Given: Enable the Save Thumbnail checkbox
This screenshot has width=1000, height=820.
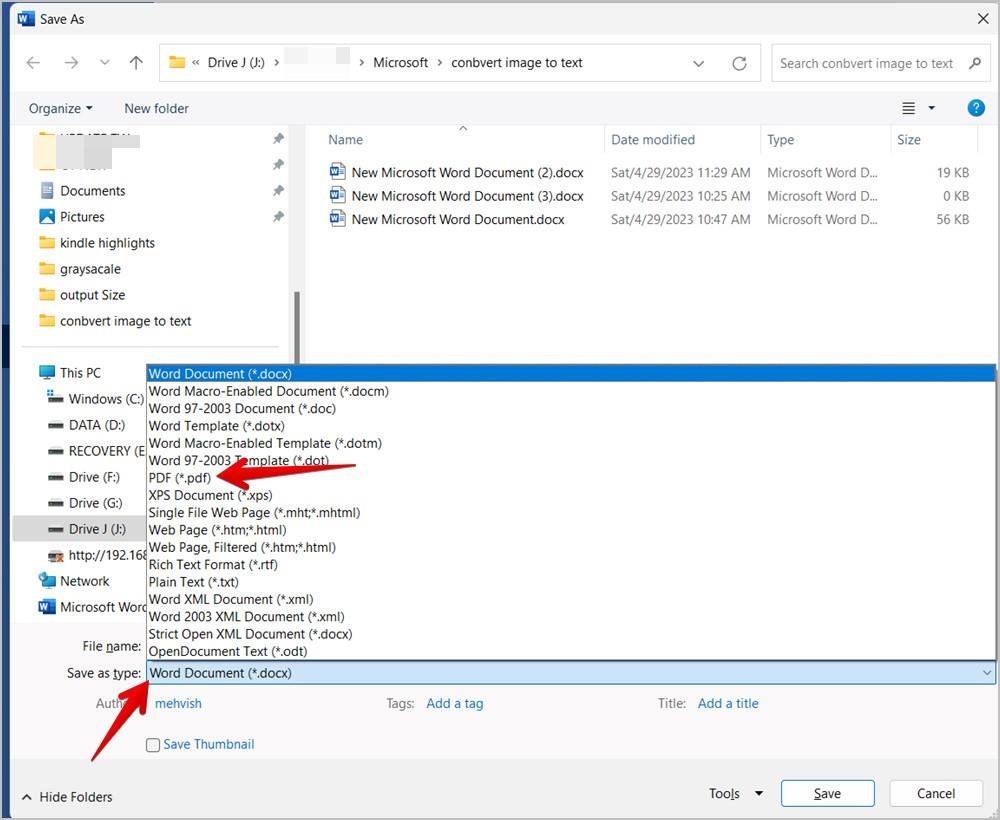Looking at the screenshot, I should tap(153, 745).
